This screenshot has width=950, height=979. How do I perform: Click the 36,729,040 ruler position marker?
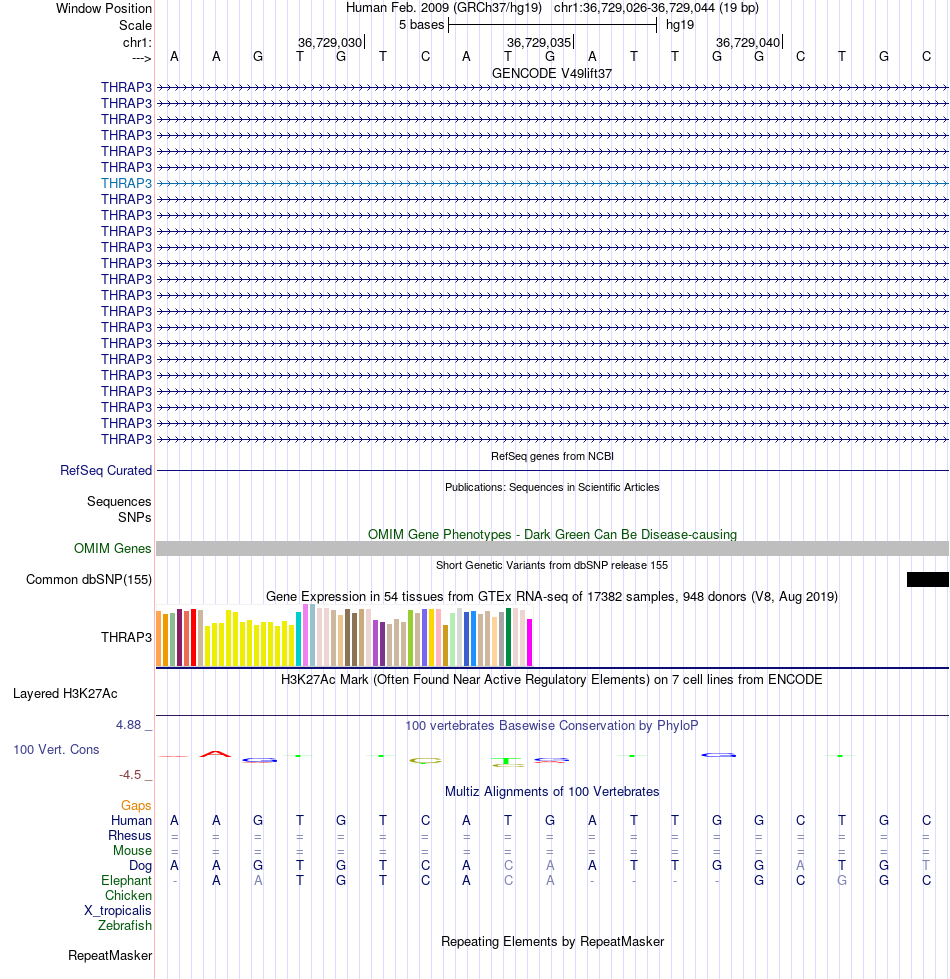click(x=749, y=42)
